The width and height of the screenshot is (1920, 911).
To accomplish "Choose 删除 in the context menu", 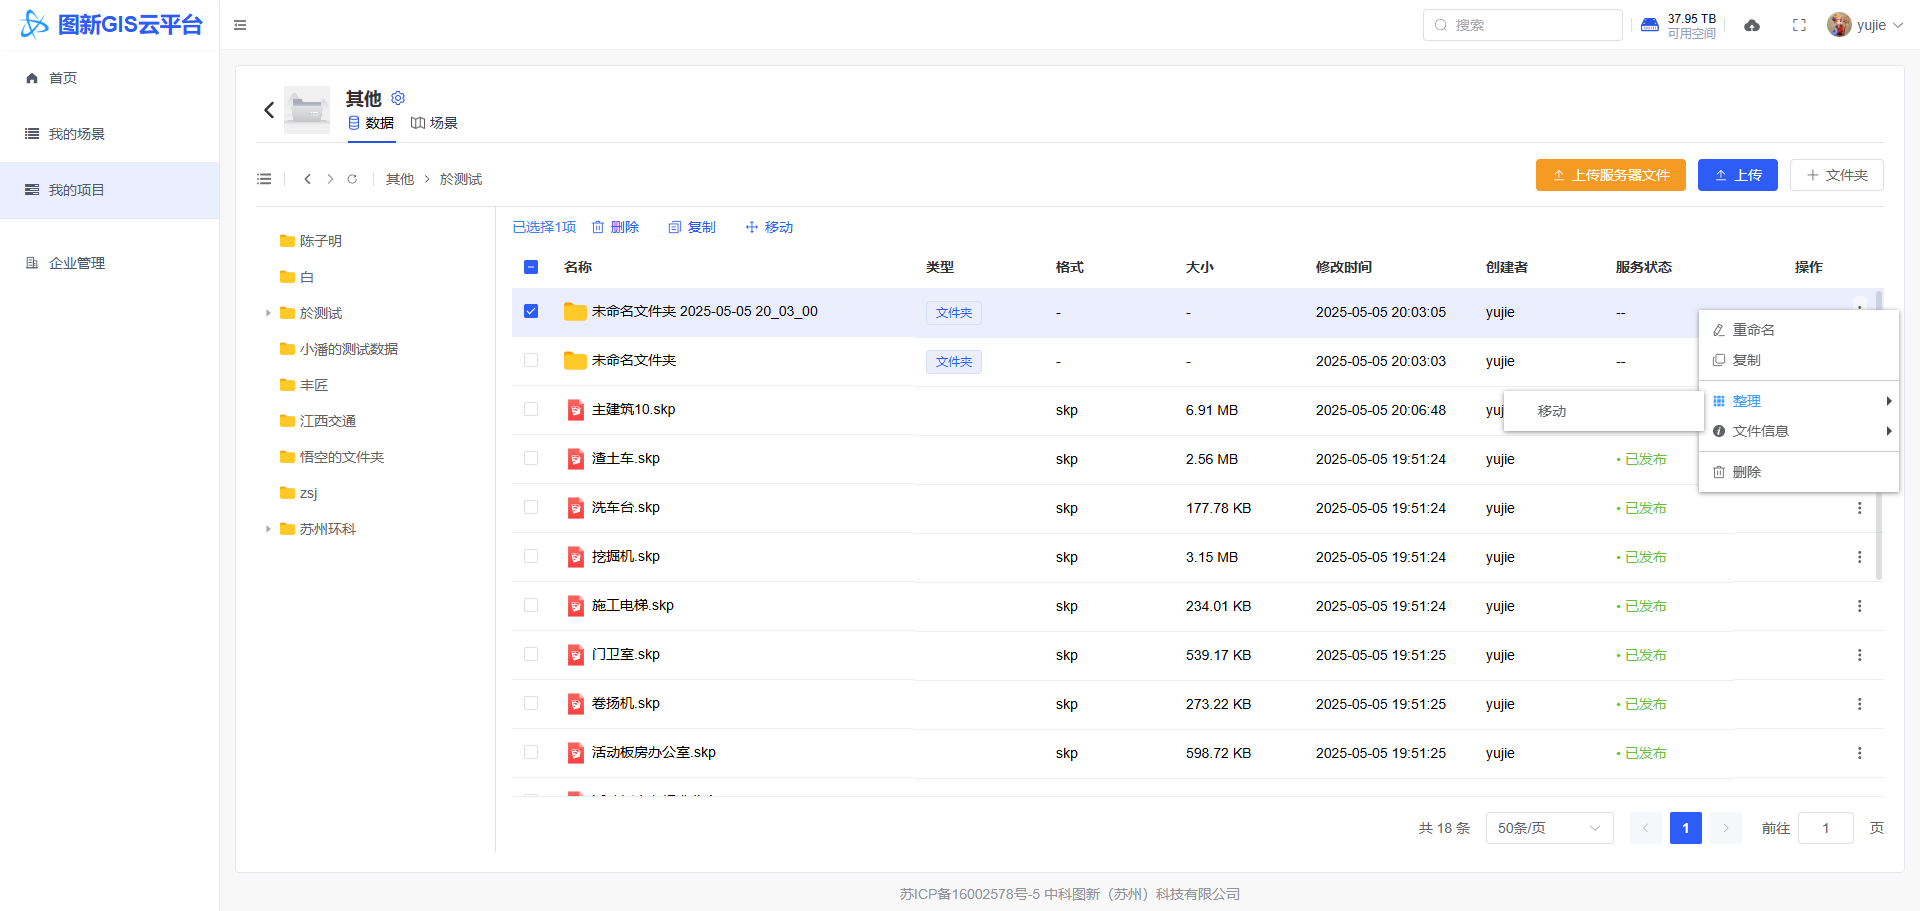I will click(1799, 472).
